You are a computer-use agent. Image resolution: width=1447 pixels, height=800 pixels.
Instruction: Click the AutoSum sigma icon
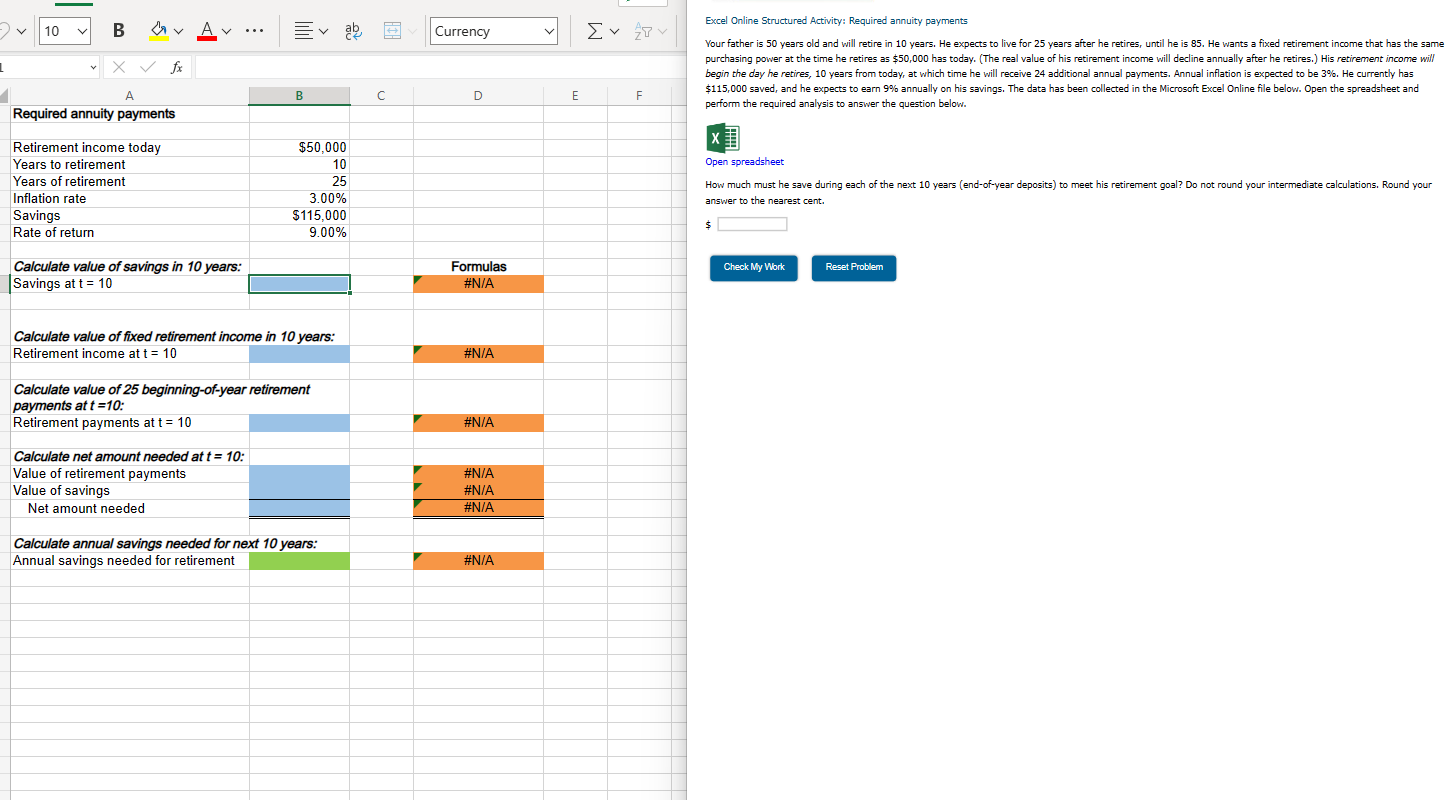click(x=592, y=31)
